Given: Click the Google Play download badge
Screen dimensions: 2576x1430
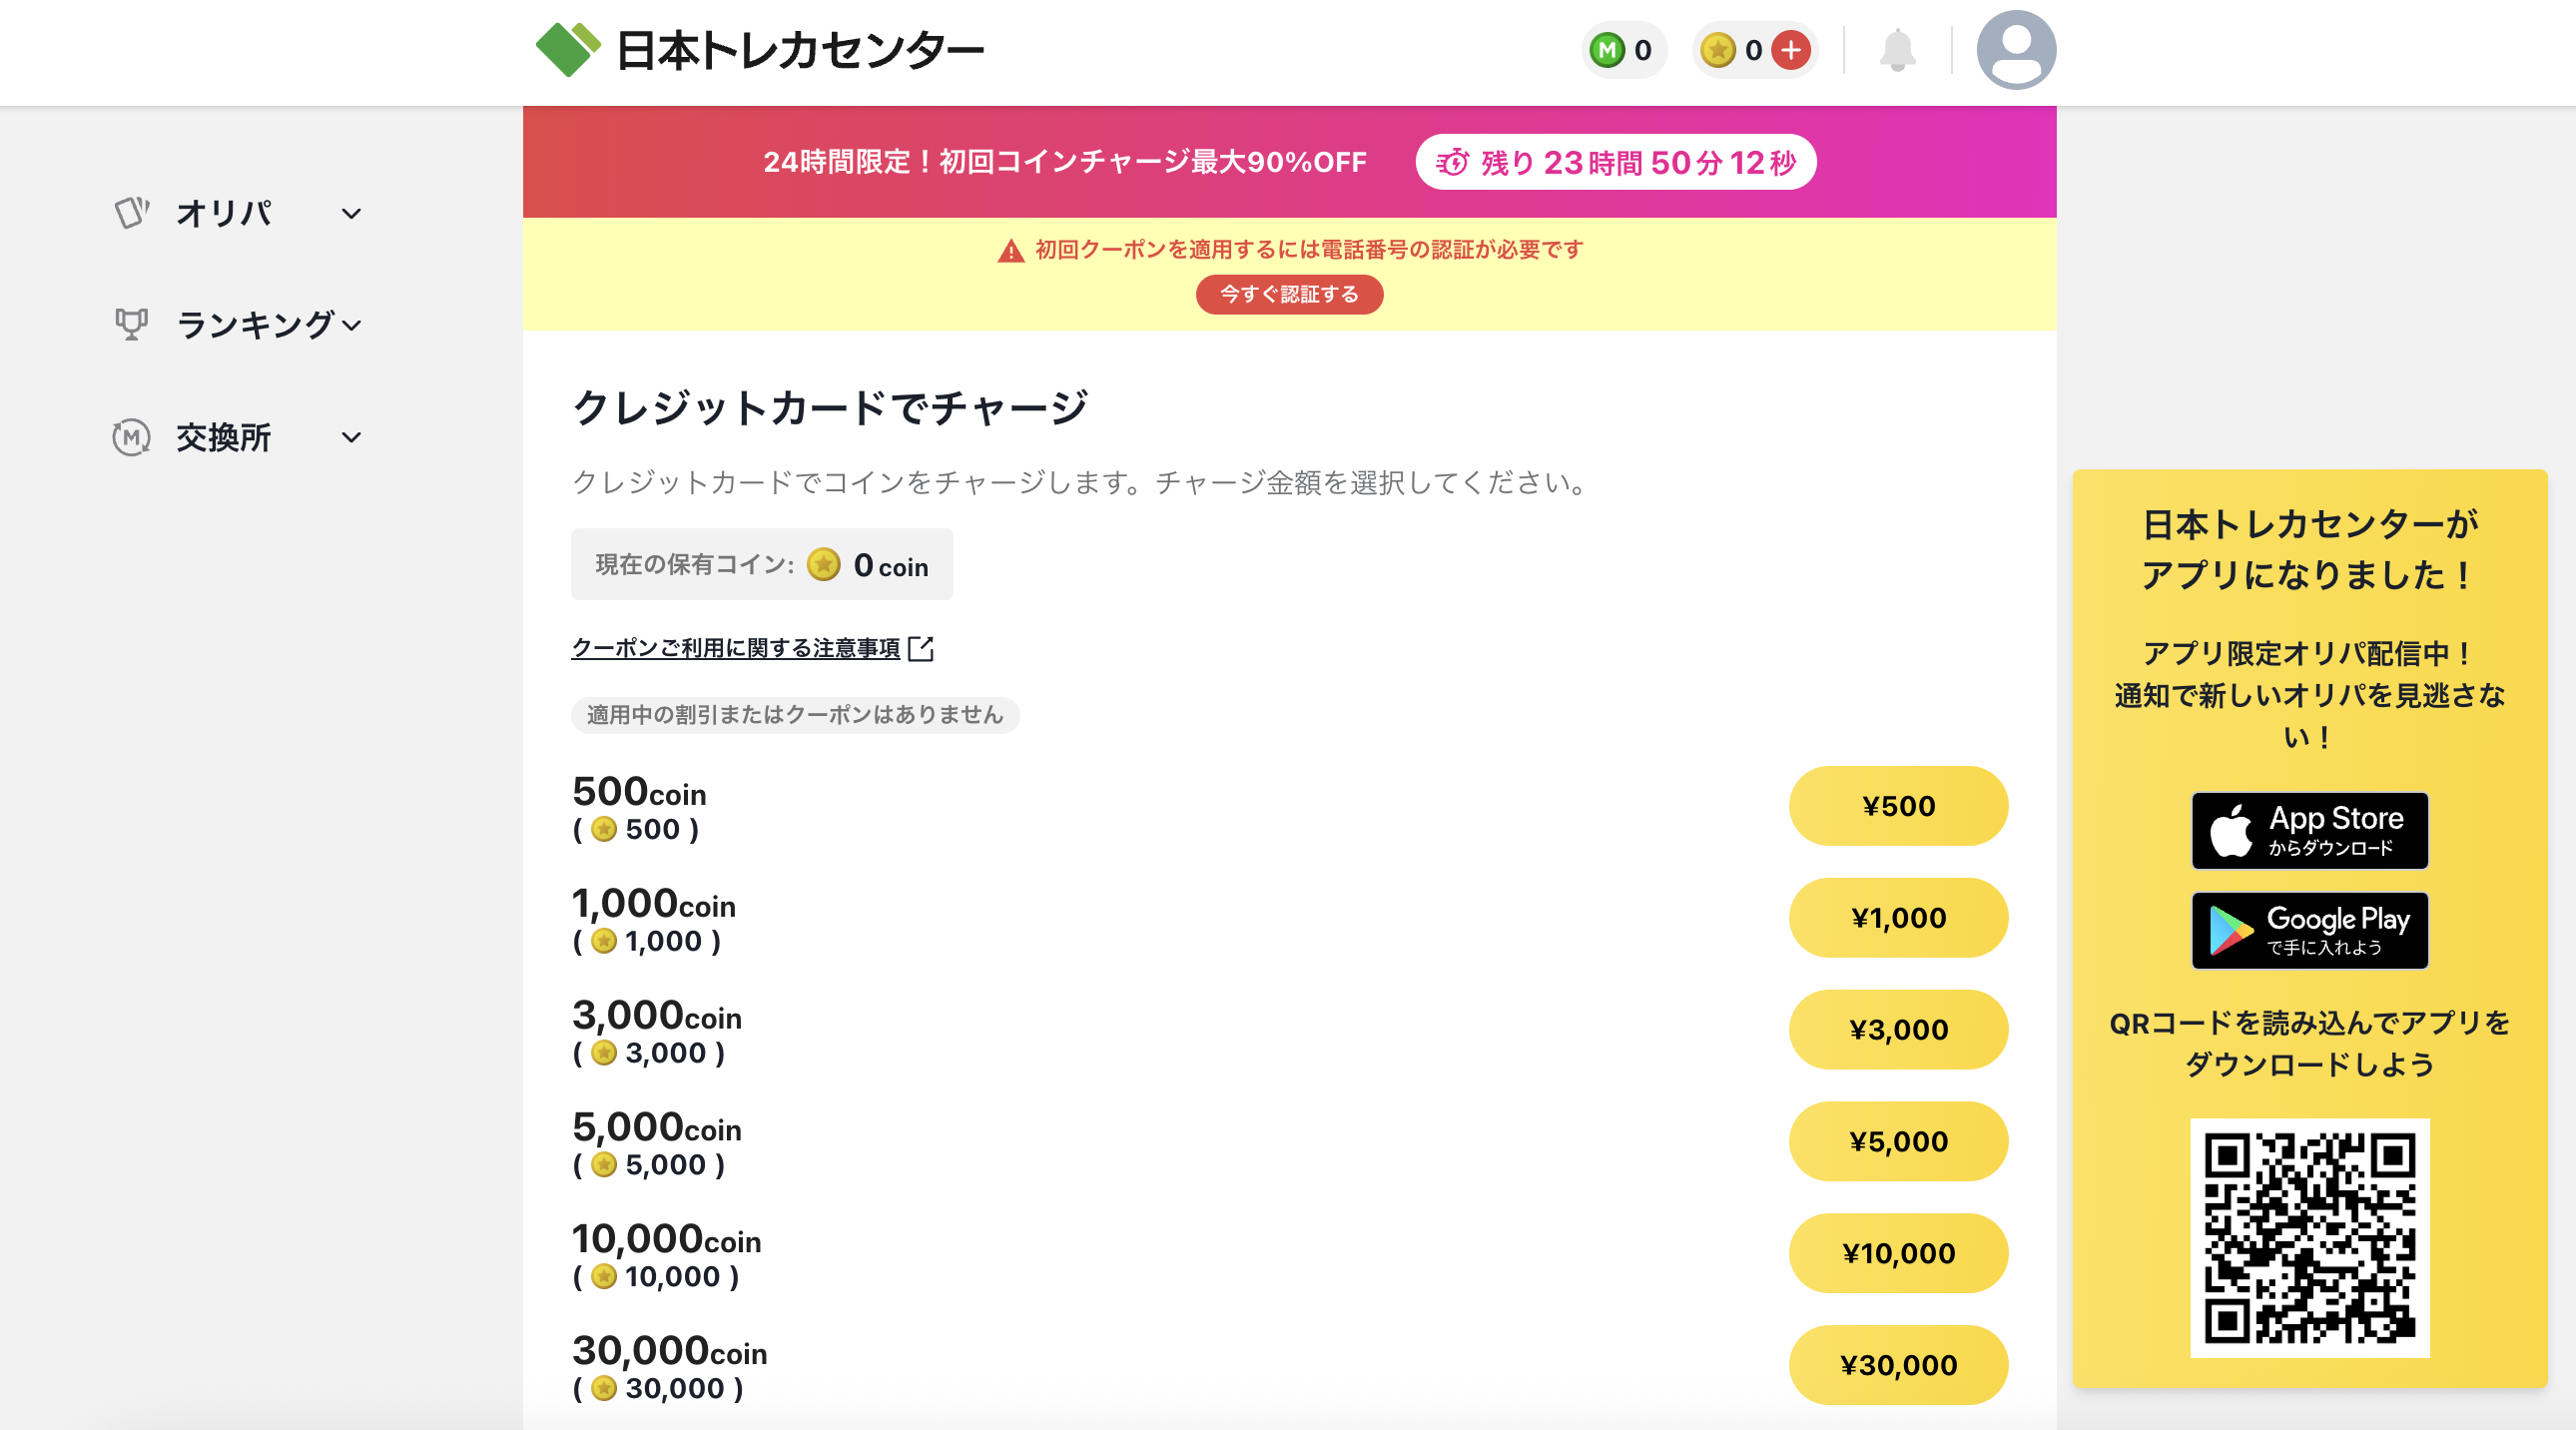Looking at the screenshot, I should coord(2309,930).
